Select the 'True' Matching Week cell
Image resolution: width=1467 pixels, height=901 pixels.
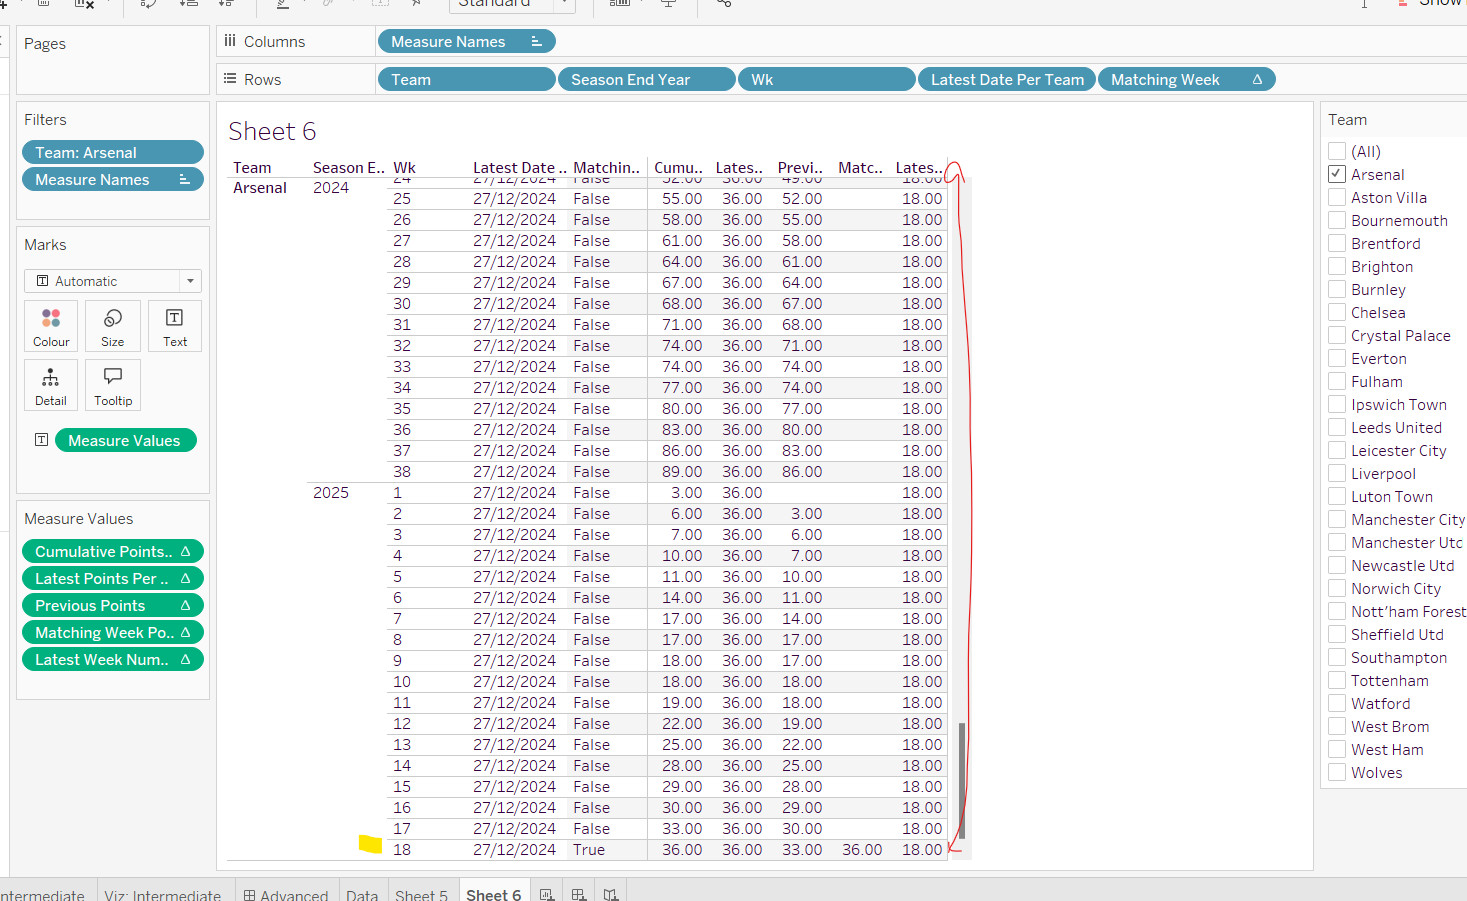(x=589, y=849)
